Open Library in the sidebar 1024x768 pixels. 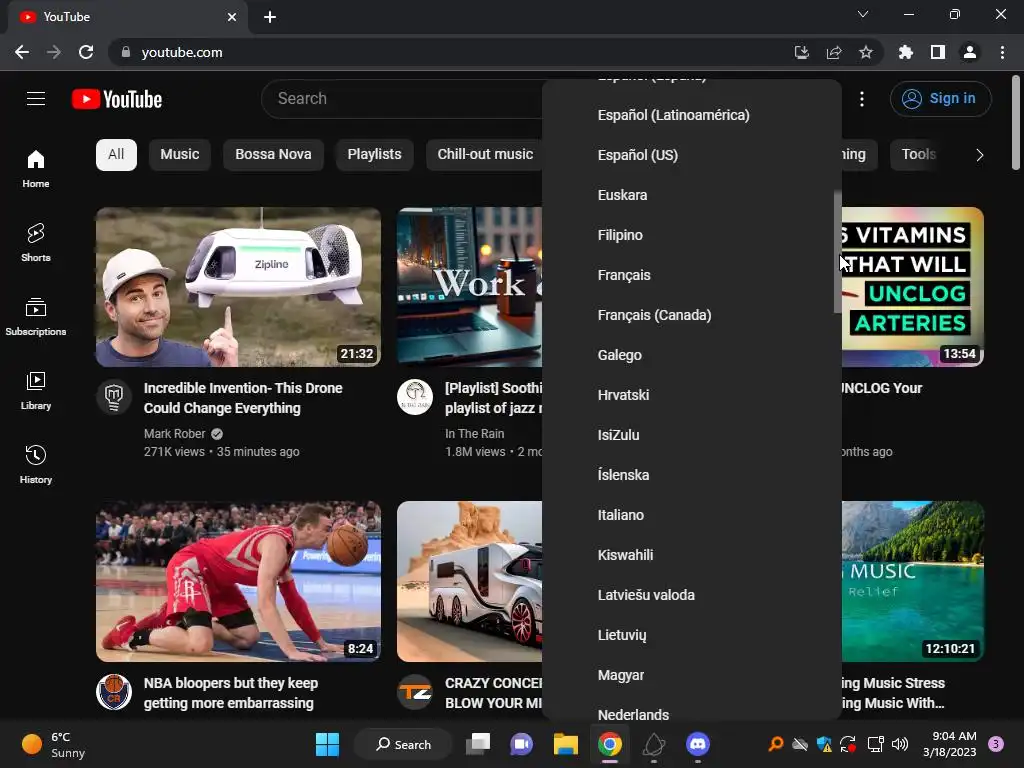tap(36, 391)
